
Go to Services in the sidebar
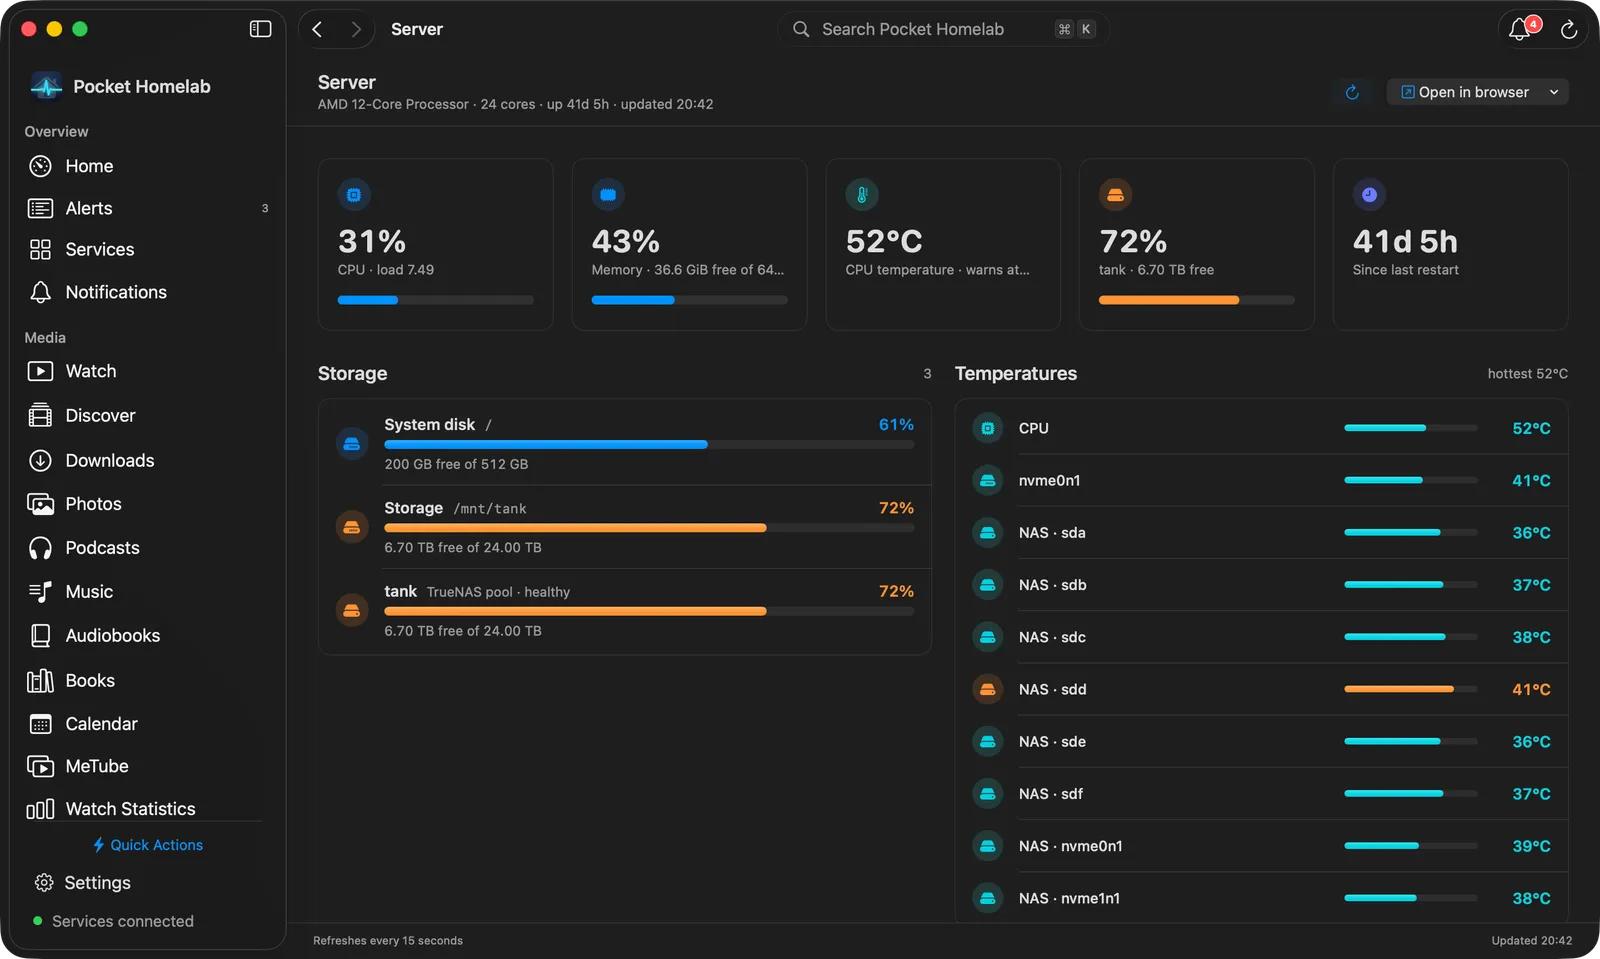[x=147, y=250]
